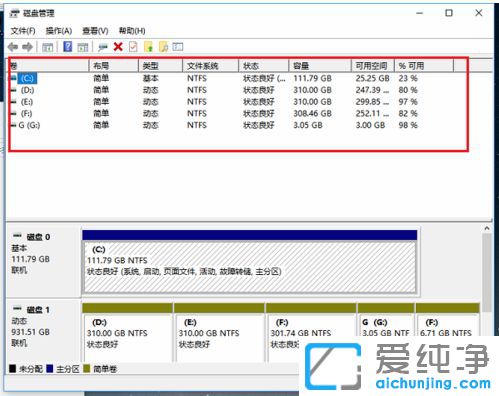This screenshot has width=499, height=396.
Task: Open the 帮助(H) menu
Action: point(132,31)
